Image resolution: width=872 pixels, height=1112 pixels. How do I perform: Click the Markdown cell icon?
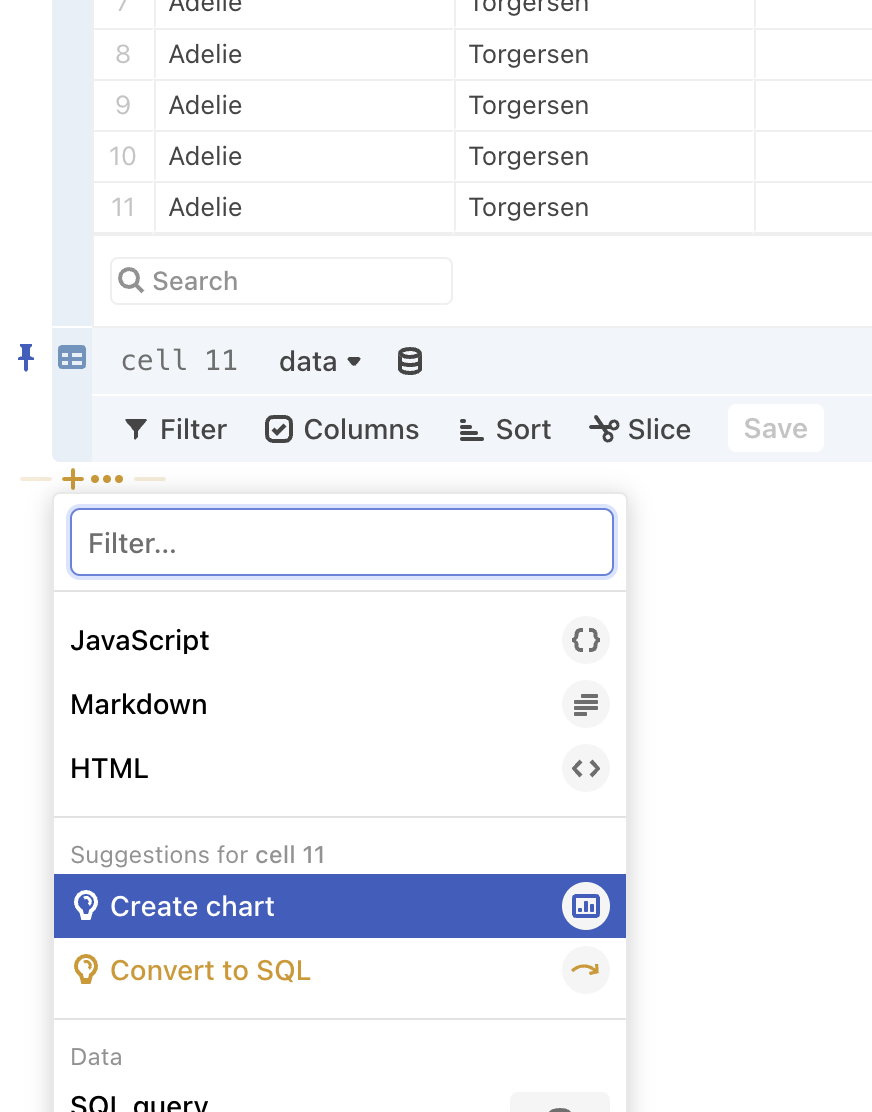(x=585, y=704)
